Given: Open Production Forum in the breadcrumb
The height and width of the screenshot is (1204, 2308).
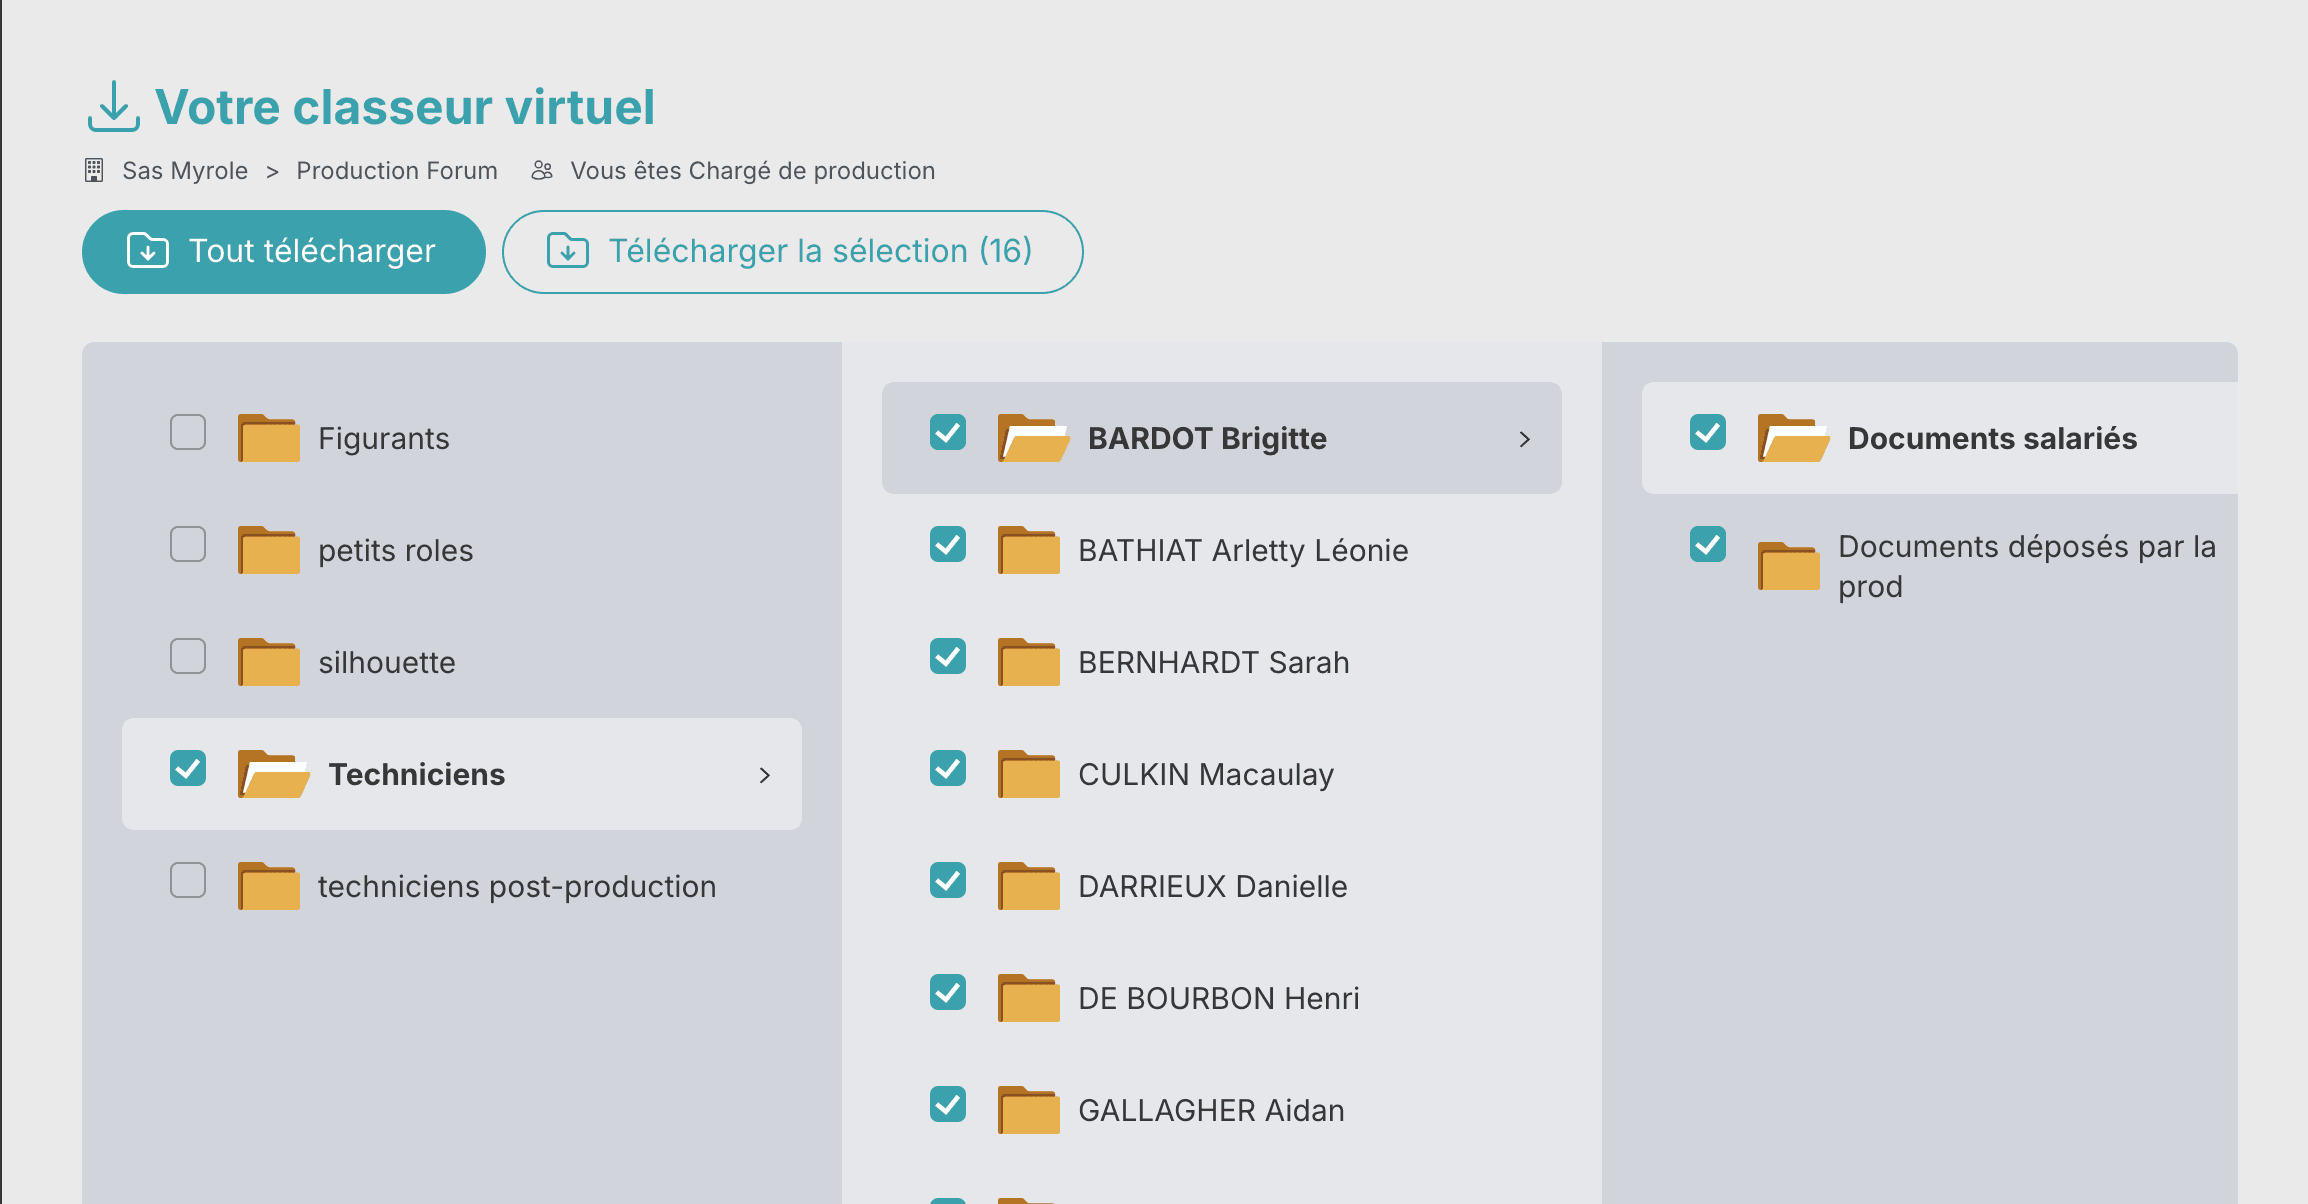Looking at the screenshot, I should 397,171.
